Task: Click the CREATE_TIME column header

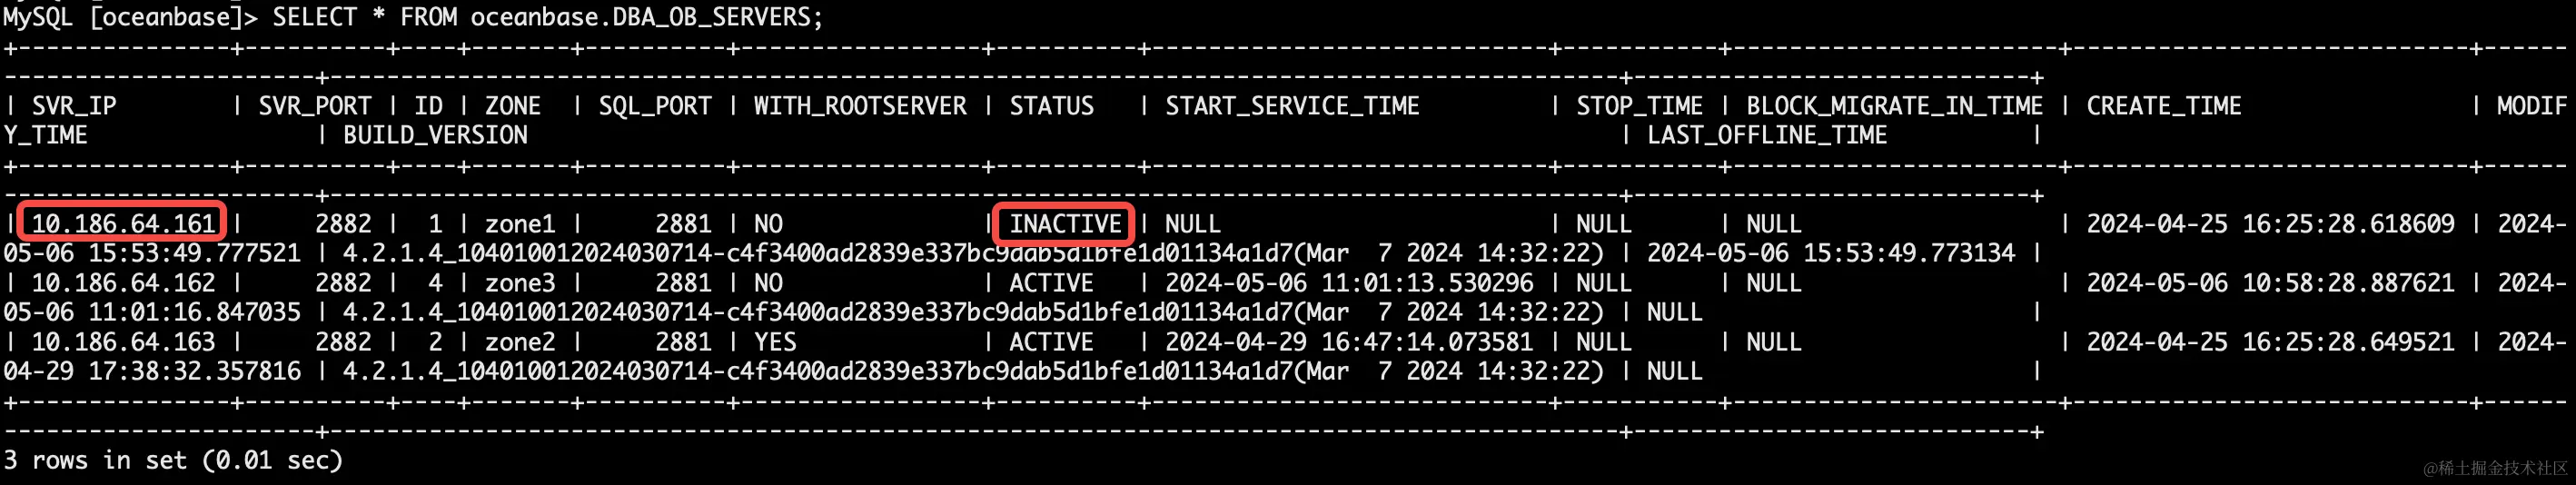Action: pos(2163,106)
